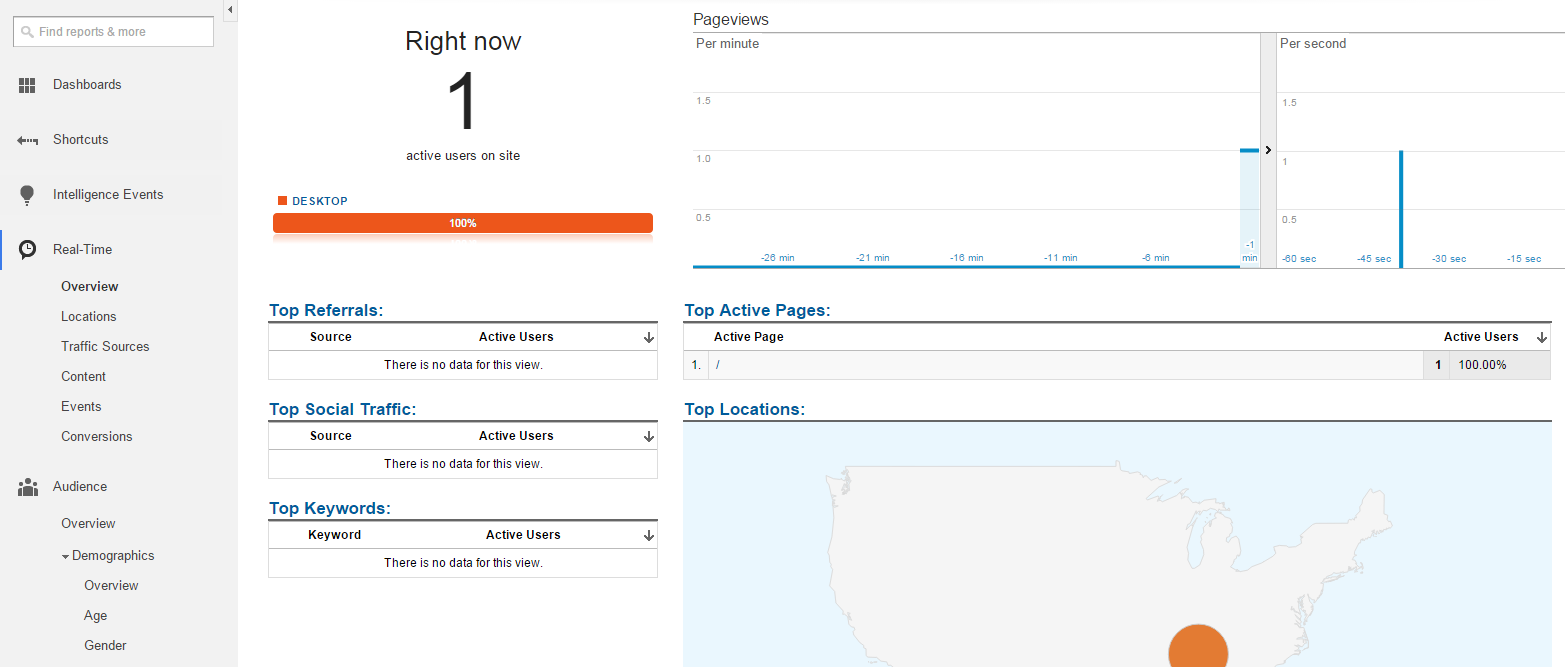Click the orange DESKTOP legend square
Viewport: 1565px width, 667px height.
283,201
